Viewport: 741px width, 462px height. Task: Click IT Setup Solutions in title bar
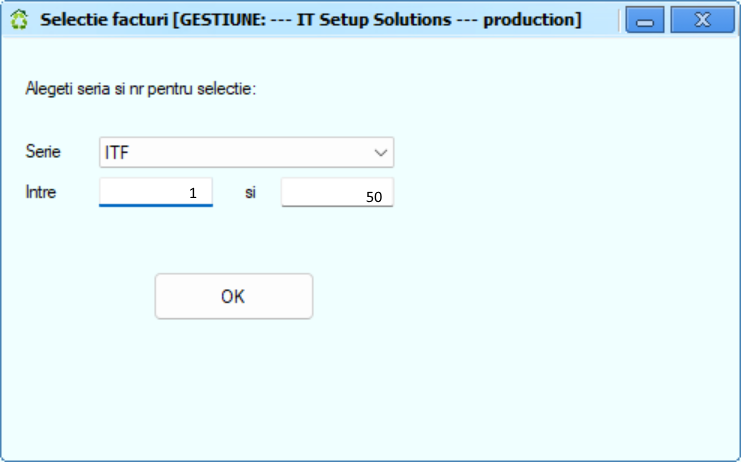pos(374,20)
